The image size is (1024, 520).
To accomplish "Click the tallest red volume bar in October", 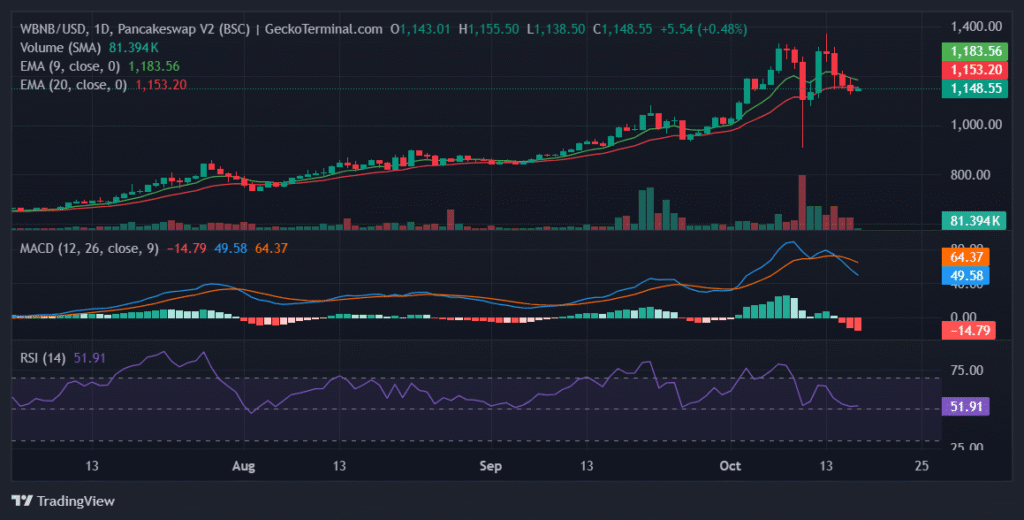I will pos(802,202).
